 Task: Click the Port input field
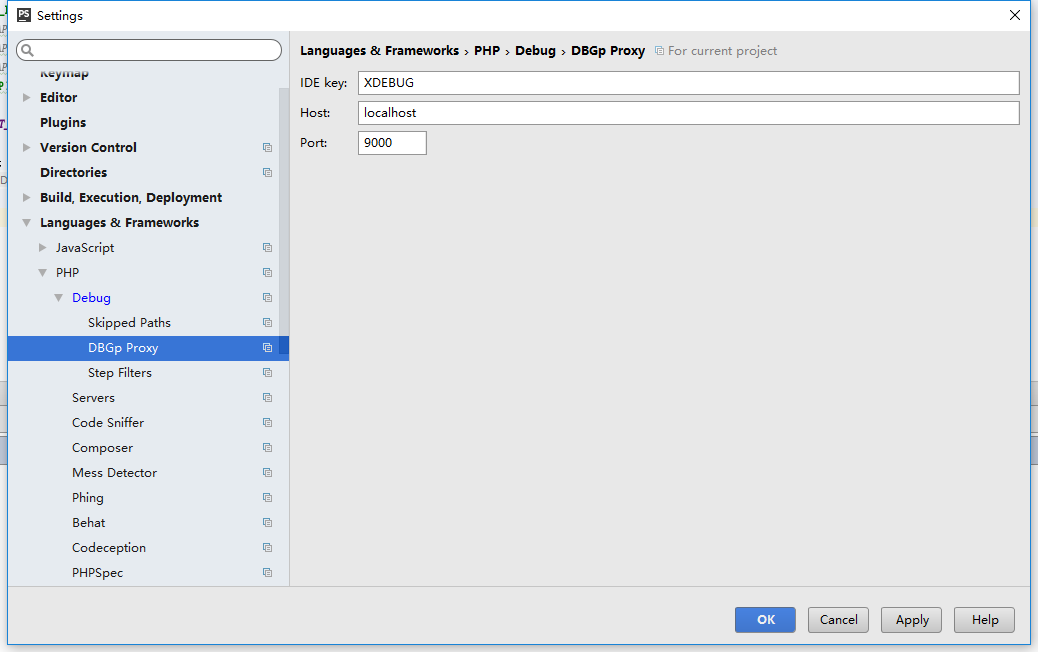point(392,142)
